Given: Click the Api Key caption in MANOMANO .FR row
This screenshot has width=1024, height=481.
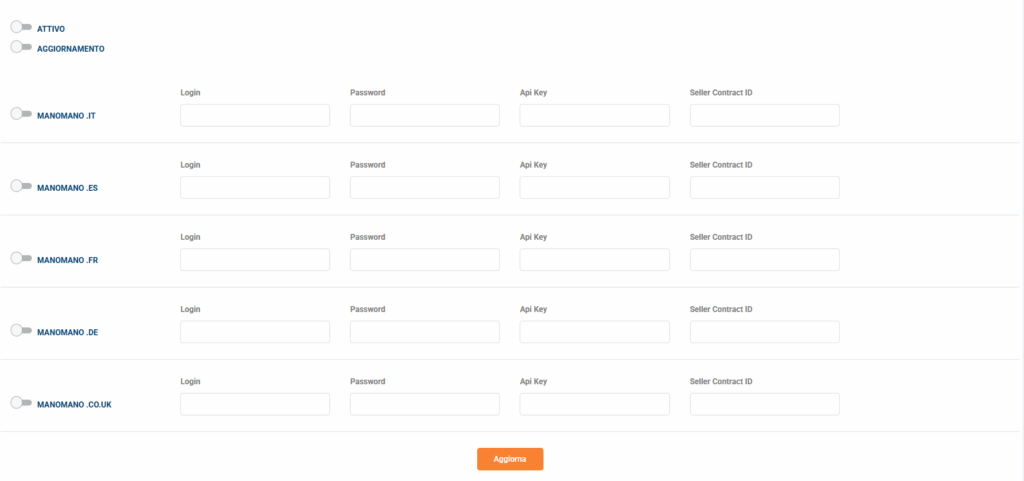Looking at the screenshot, I should click(x=534, y=237).
